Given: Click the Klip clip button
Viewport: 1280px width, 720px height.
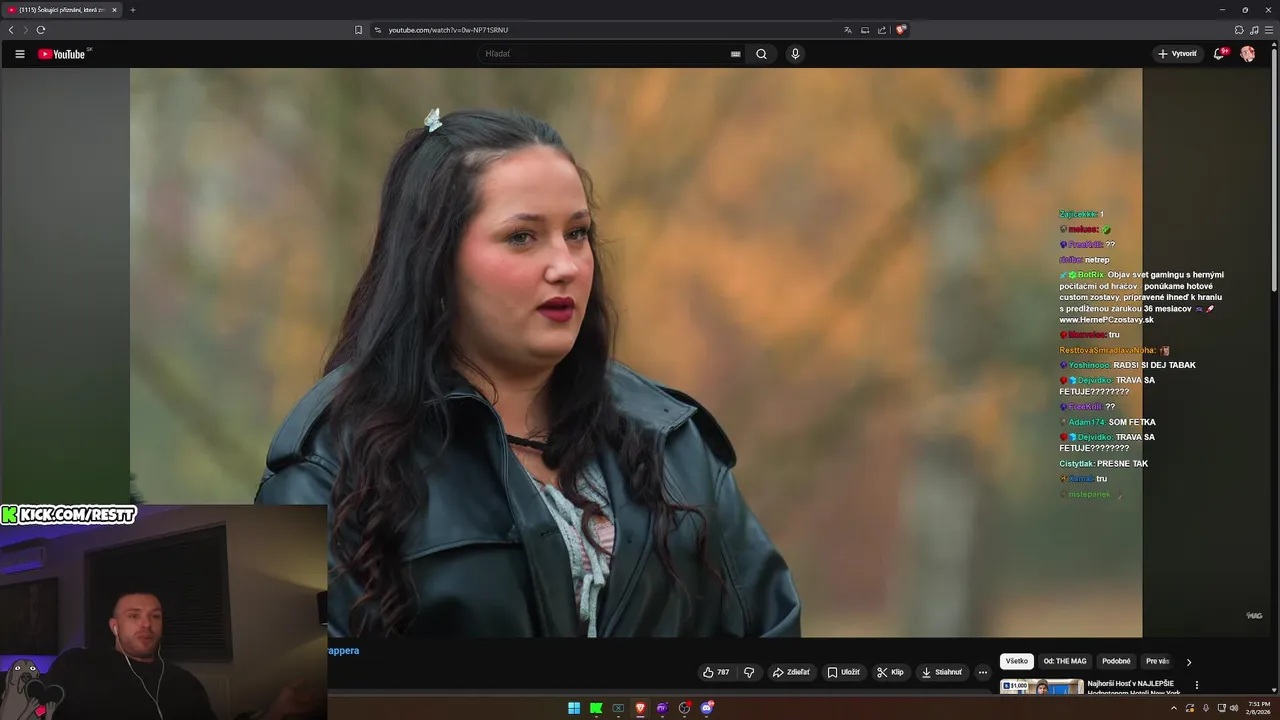Looking at the screenshot, I should click(890, 672).
